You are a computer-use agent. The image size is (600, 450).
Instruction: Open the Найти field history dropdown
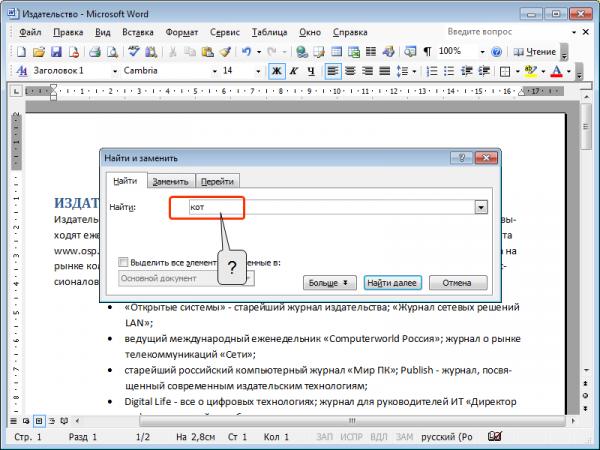point(481,207)
